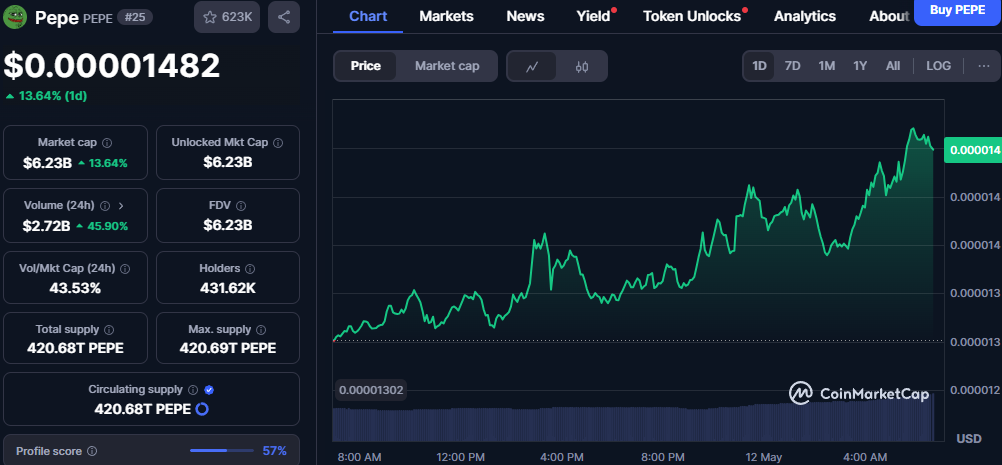Click FDV info icon
Image resolution: width=1002 pixels, height=465 pixels.
coord(241,206)
